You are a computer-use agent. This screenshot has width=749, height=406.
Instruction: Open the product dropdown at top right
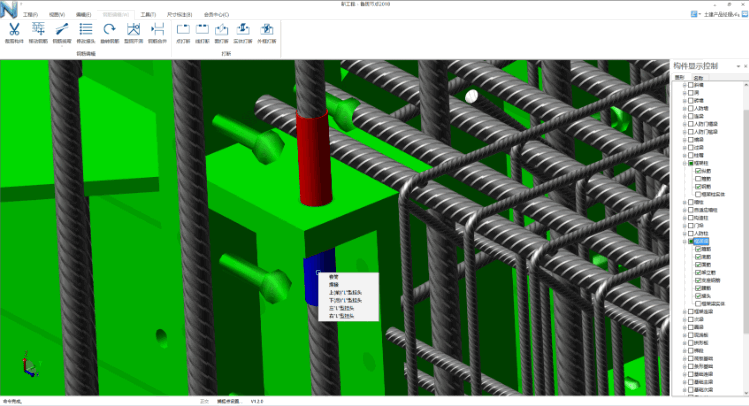point(710,15)
